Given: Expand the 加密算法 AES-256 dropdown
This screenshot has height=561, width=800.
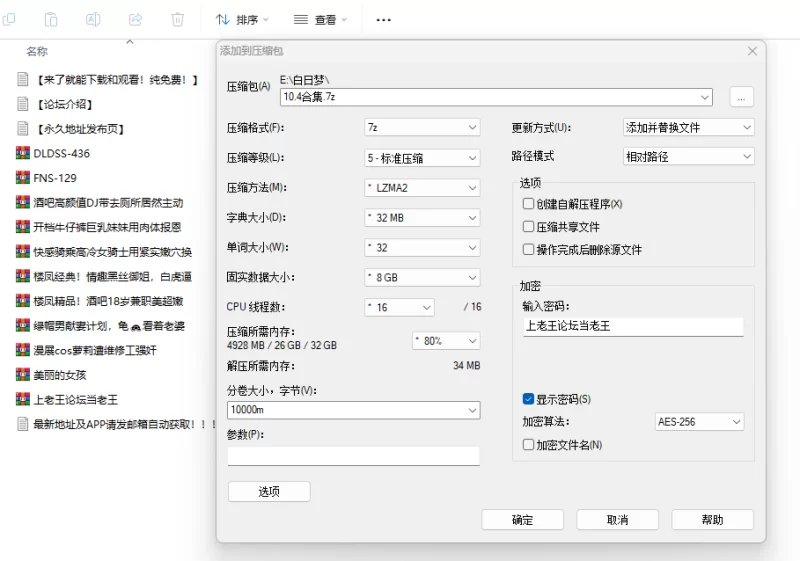Looking at the screenshot, I should point(699,422).
